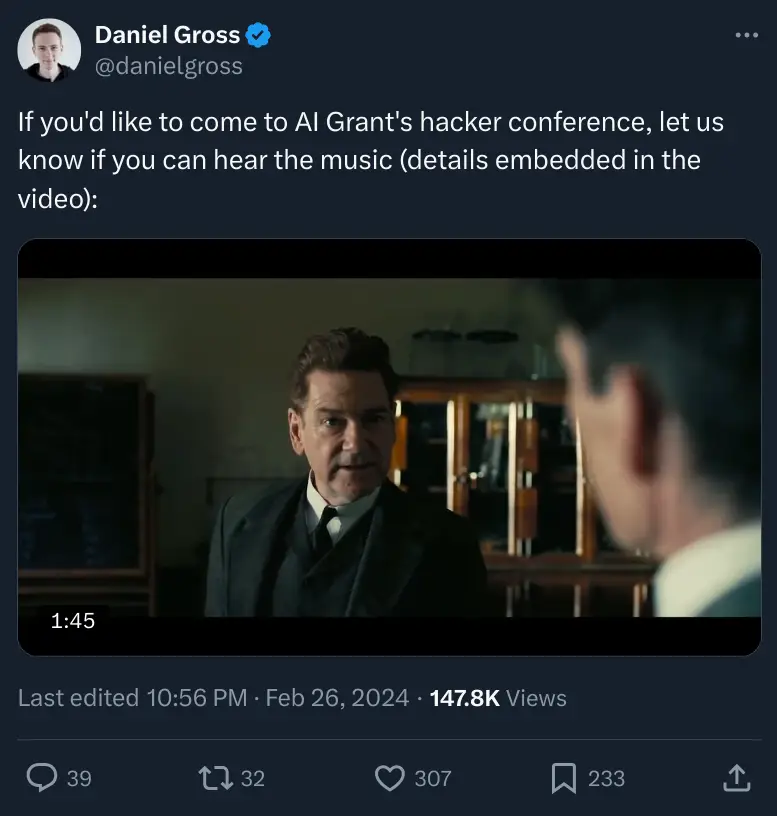Screen dimensions: 777x816
Task: See the 307 likes count
Action: (x=433, y=778)
